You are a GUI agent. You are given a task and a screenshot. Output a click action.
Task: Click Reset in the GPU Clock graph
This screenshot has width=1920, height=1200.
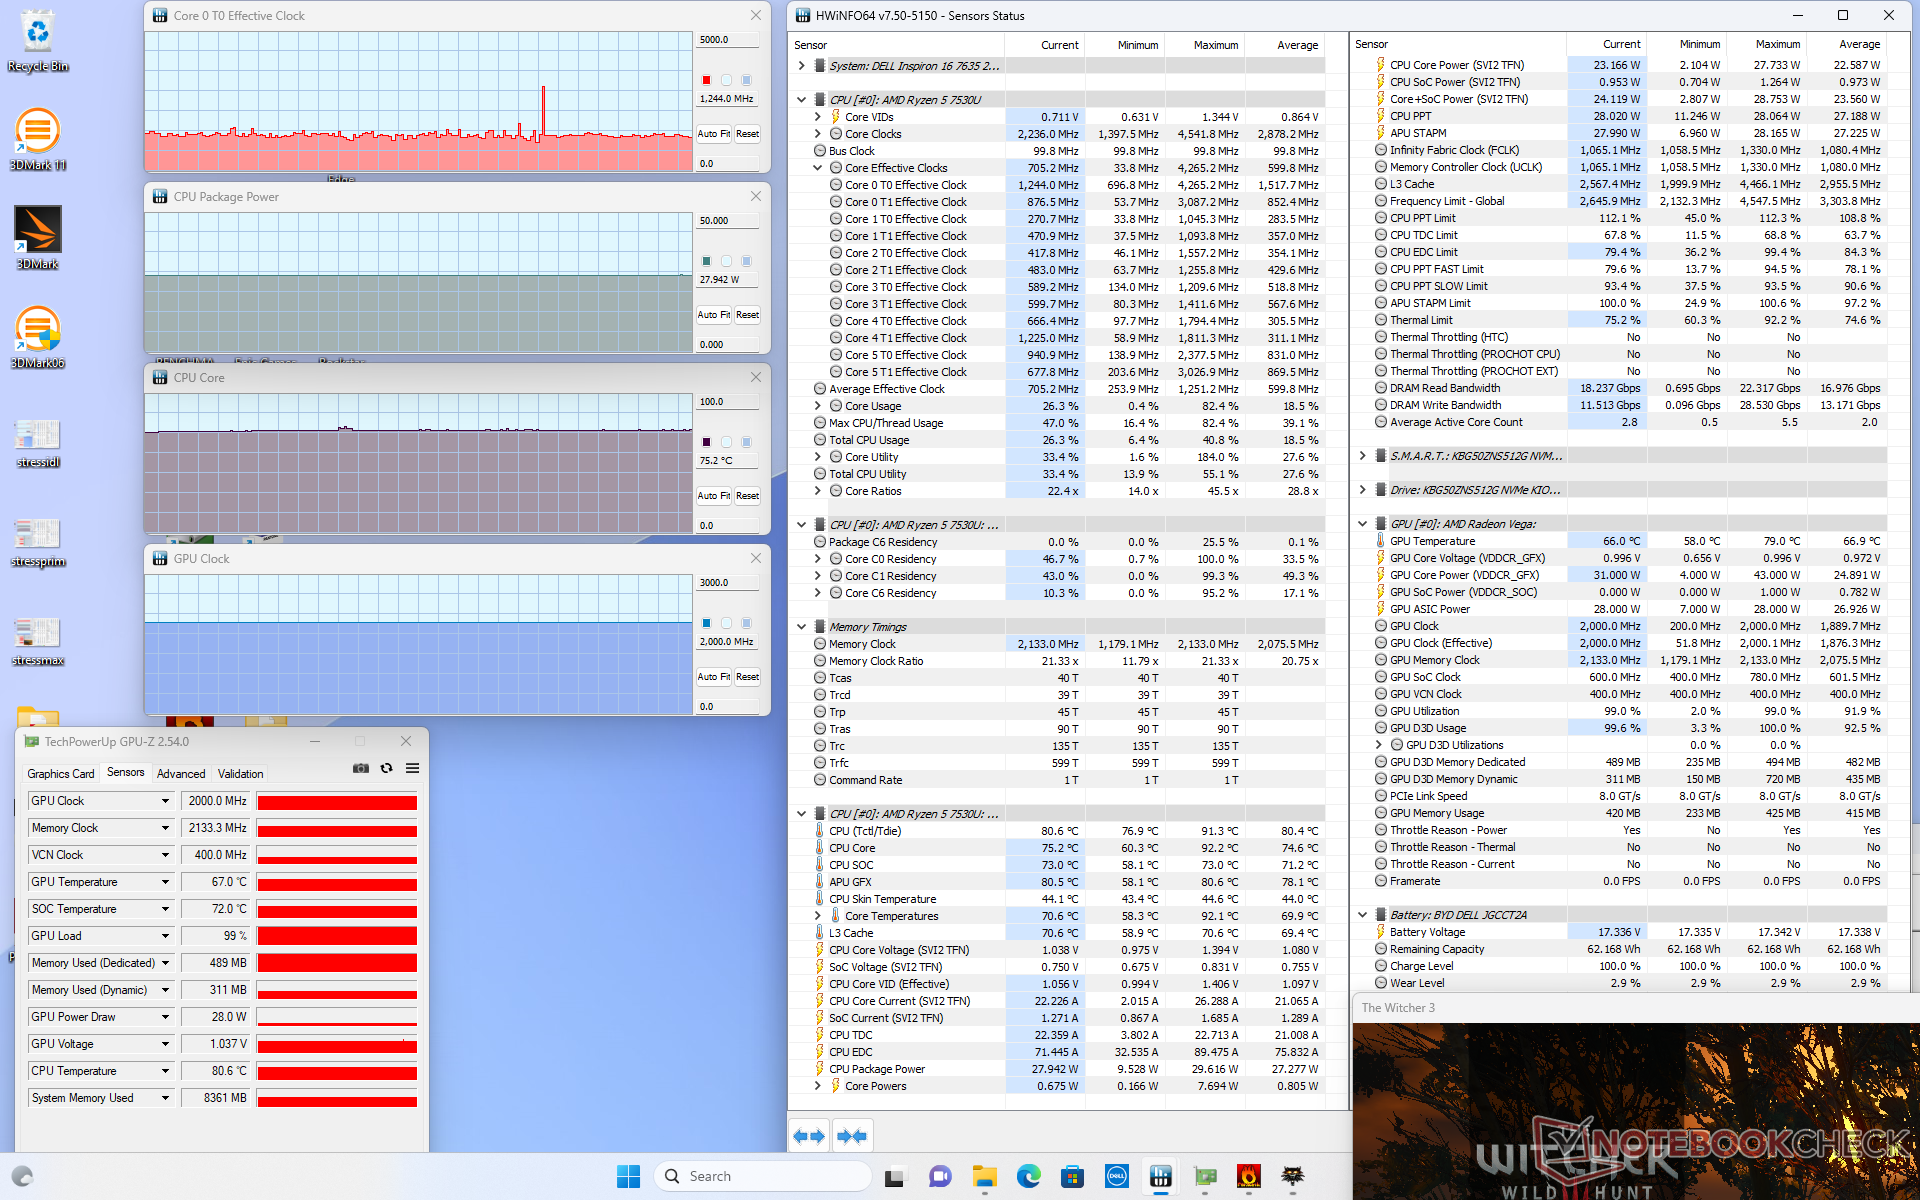pos(748,677)
